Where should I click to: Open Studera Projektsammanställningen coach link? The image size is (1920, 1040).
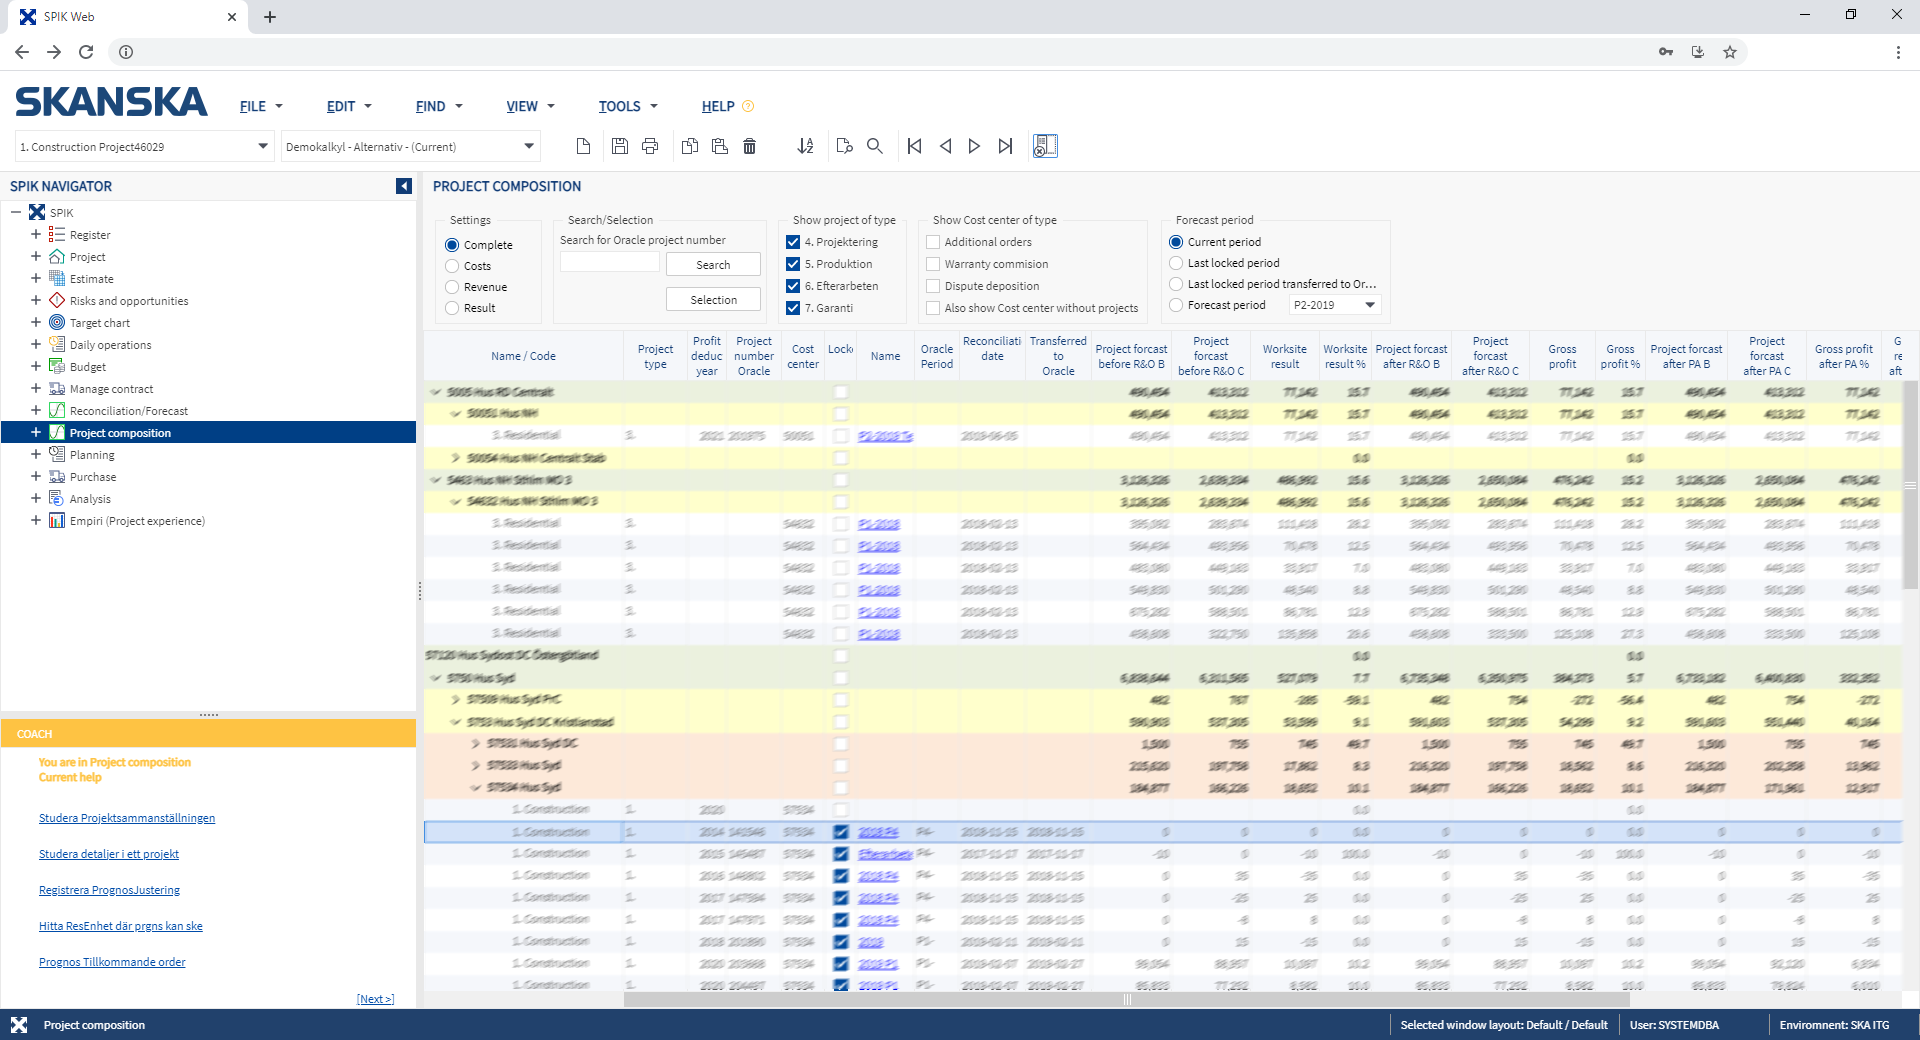(127, 818)
